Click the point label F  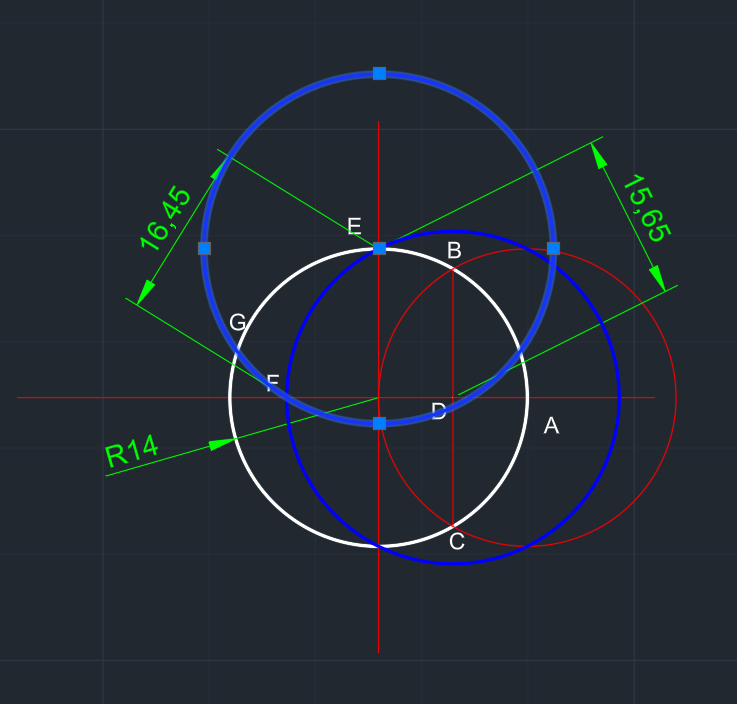click(273, 383)
